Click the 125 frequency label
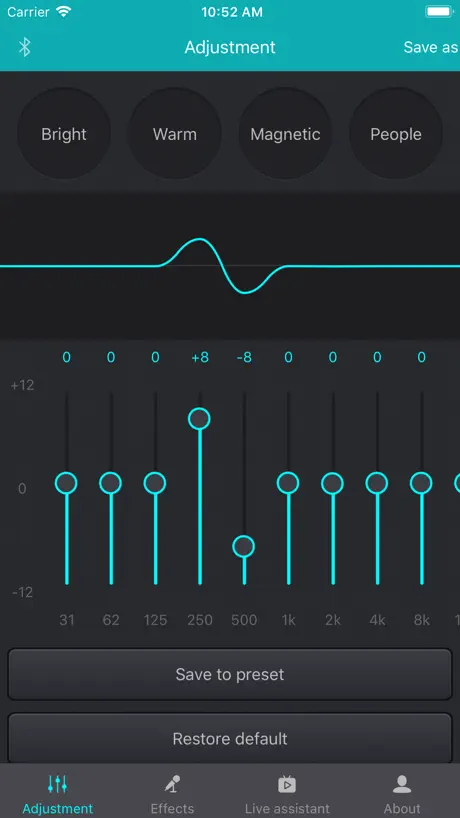 click(x=155, y=620)
